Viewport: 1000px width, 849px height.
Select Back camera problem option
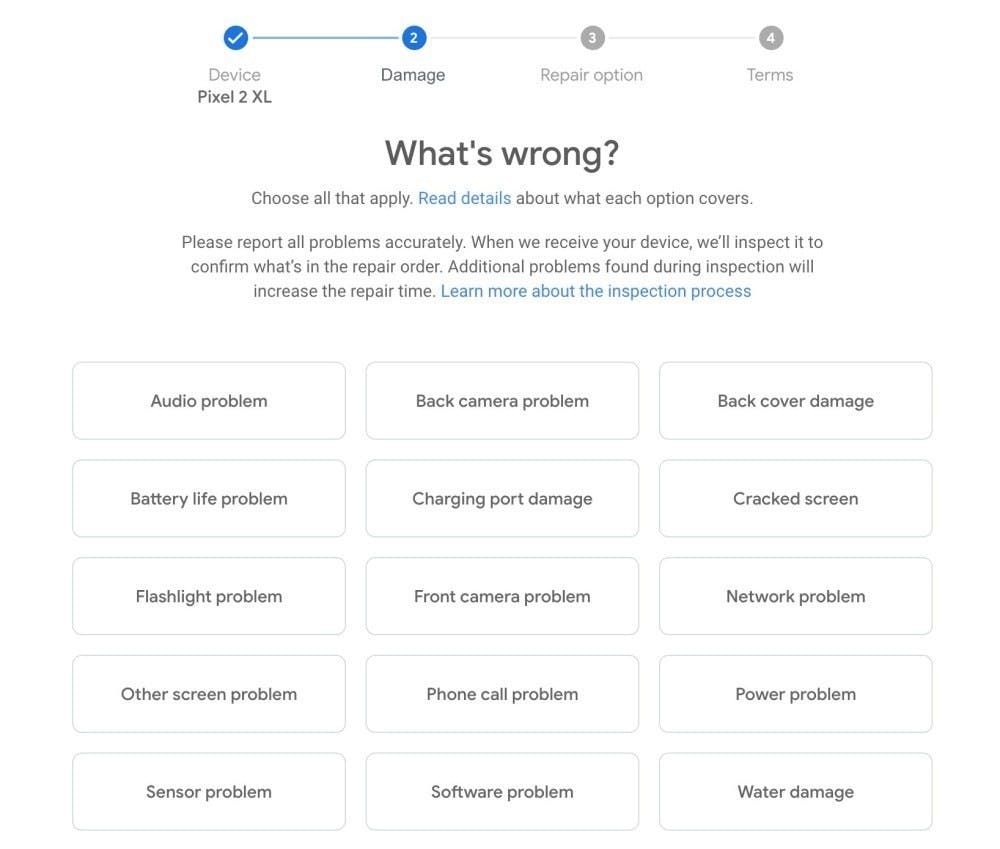(502, 401)
